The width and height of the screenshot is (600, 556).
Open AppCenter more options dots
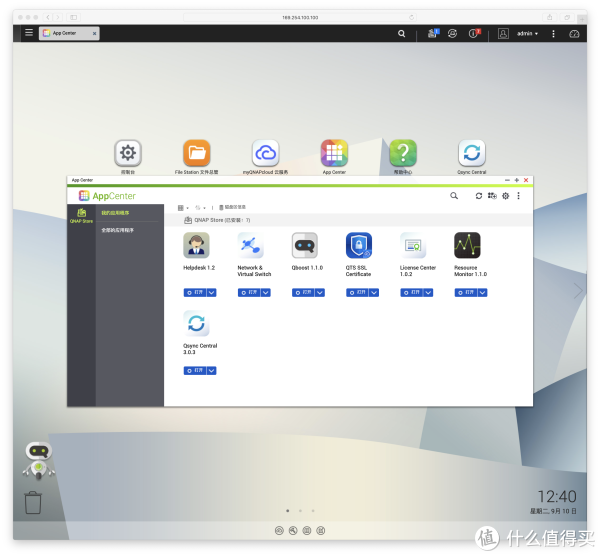518,196
